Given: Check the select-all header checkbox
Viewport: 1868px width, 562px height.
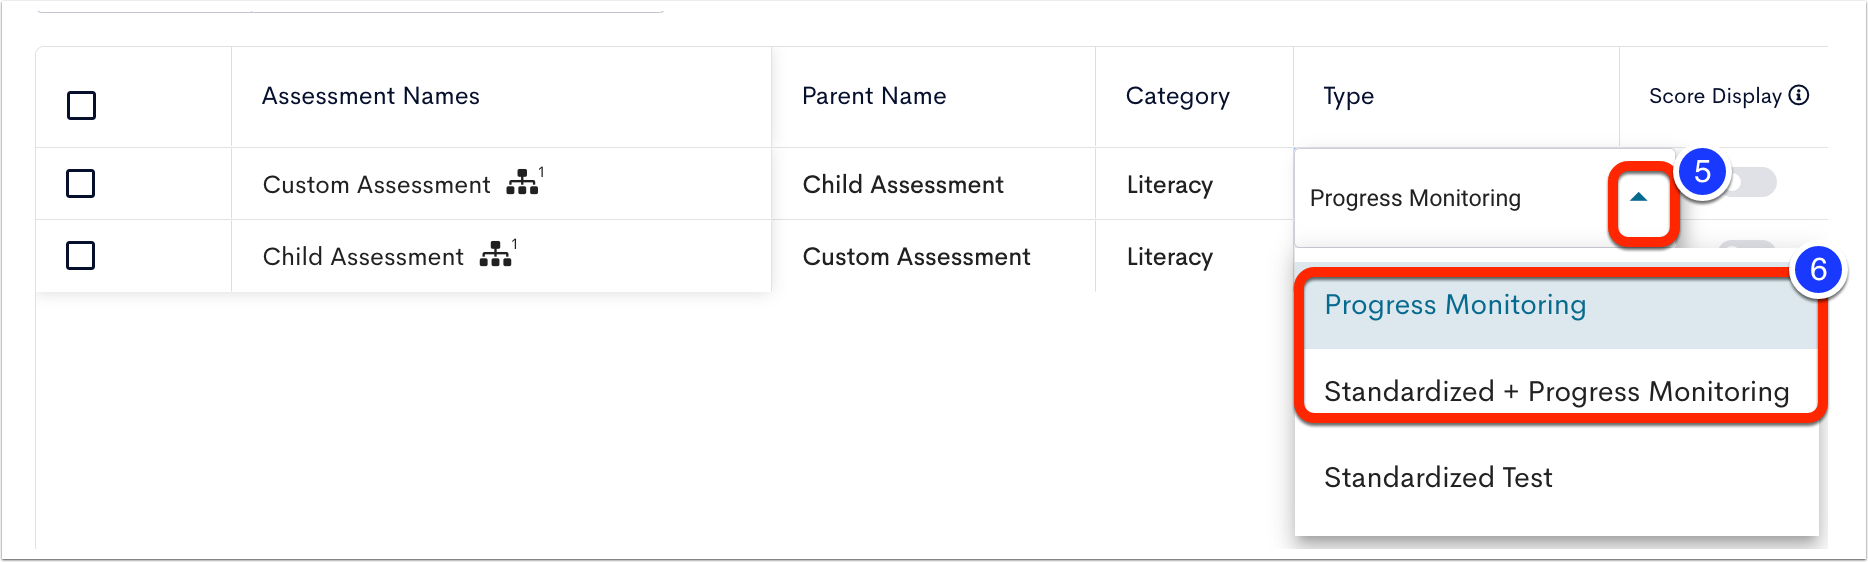Looking at the screenshot, I should pyautogui.click(x=81, y=105).
